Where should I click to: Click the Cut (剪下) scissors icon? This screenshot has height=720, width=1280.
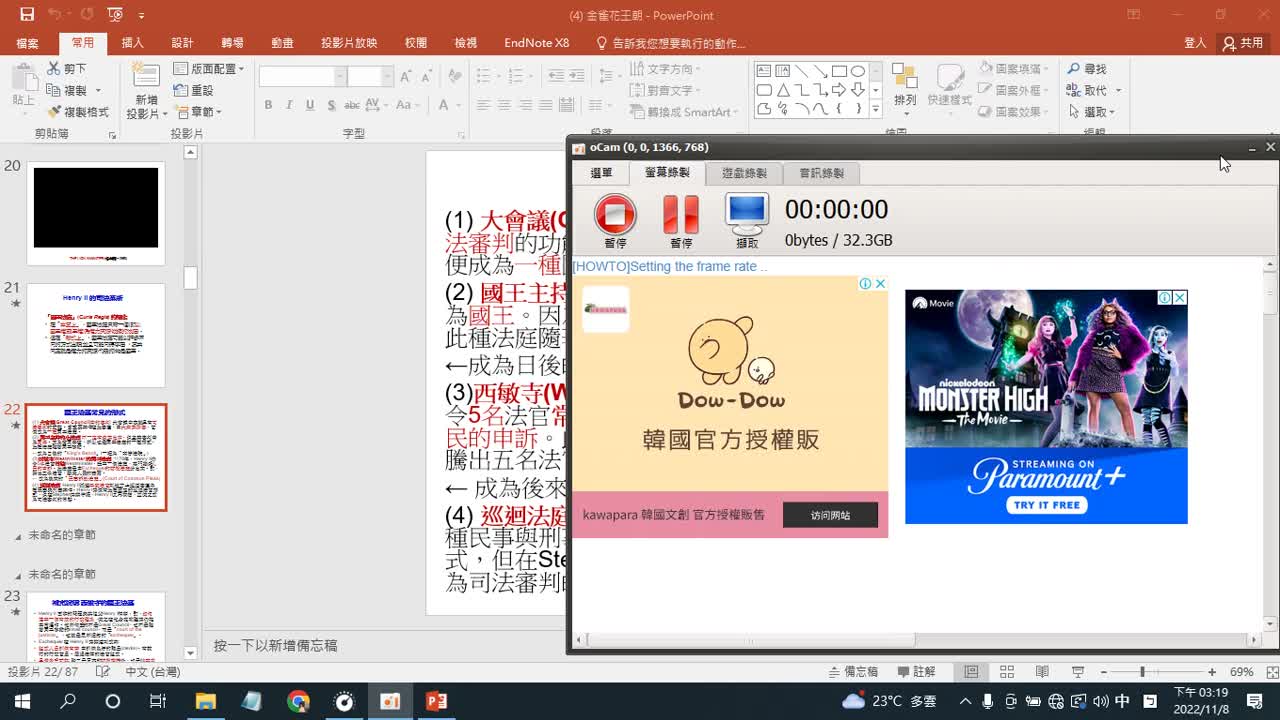[53, 69]
